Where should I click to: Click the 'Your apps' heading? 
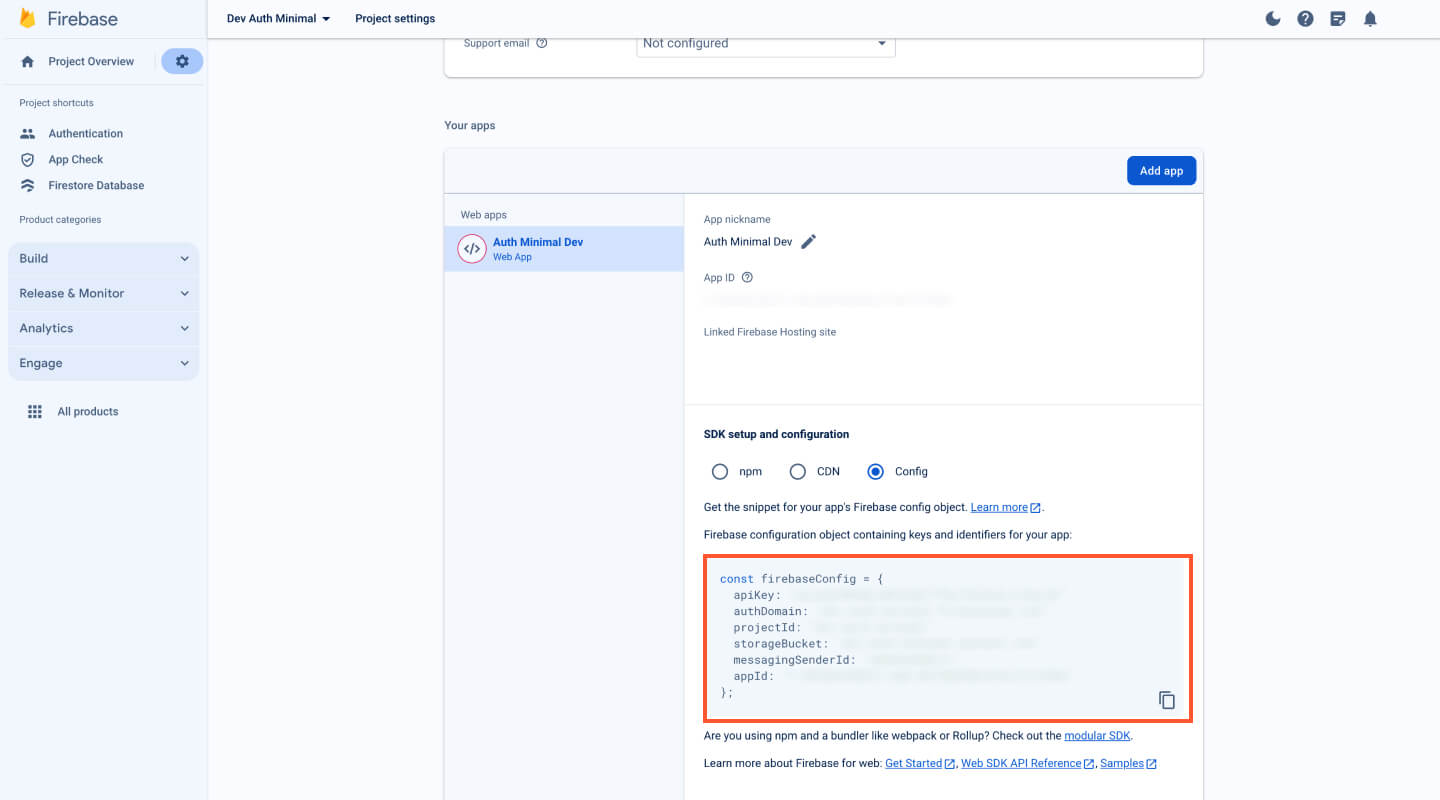[x=470, y=126]
